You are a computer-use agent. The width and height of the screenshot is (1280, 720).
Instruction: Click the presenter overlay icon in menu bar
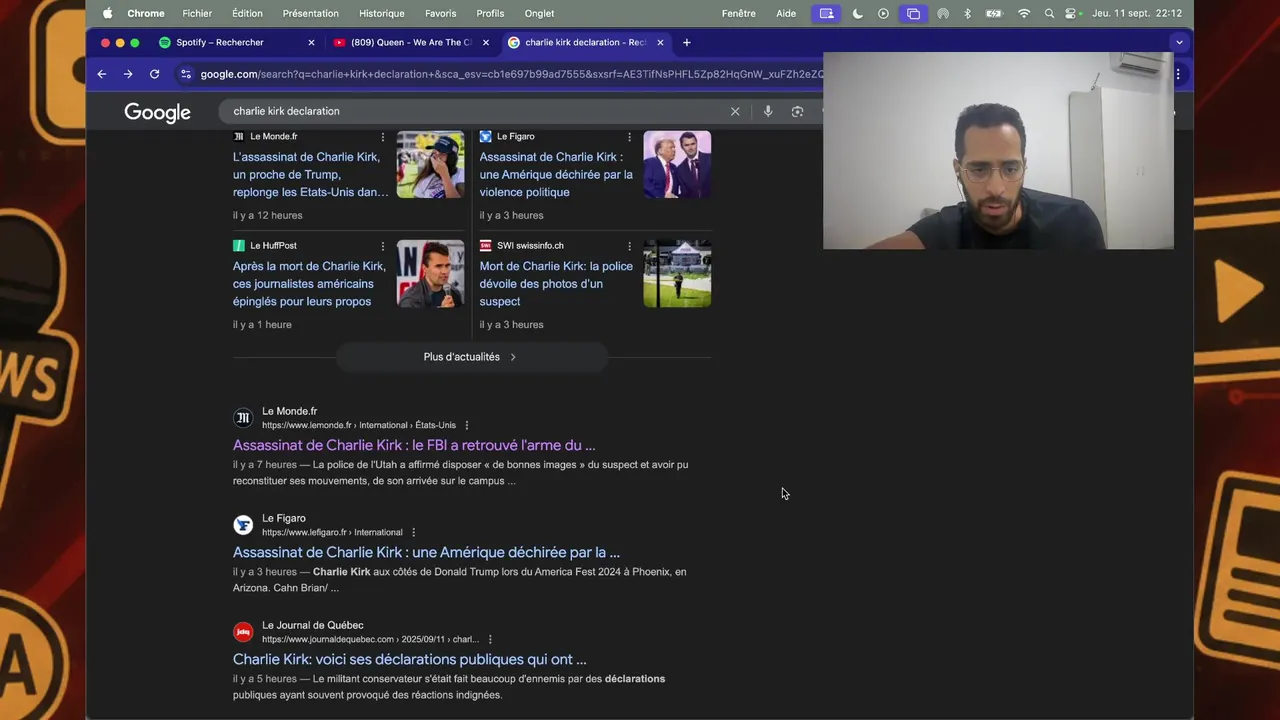(826, 13)
